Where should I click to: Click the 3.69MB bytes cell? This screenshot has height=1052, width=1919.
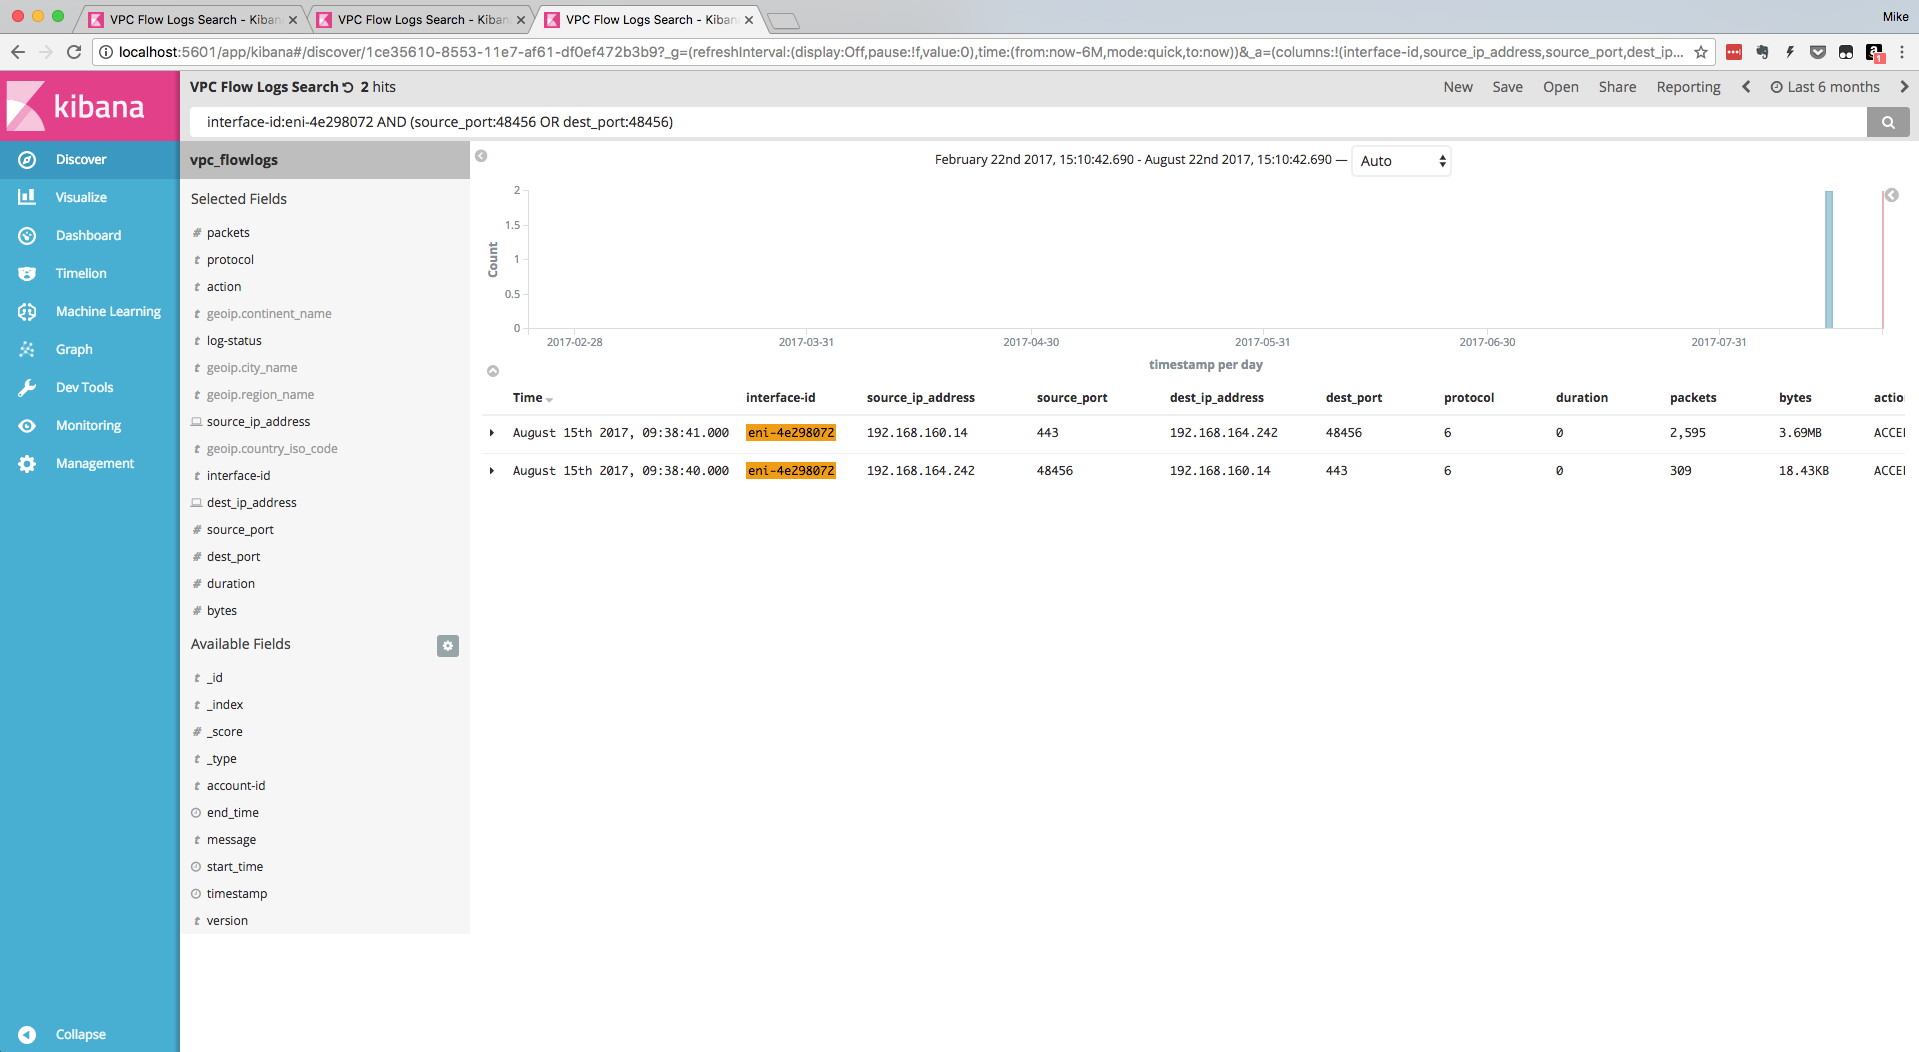1800,433
